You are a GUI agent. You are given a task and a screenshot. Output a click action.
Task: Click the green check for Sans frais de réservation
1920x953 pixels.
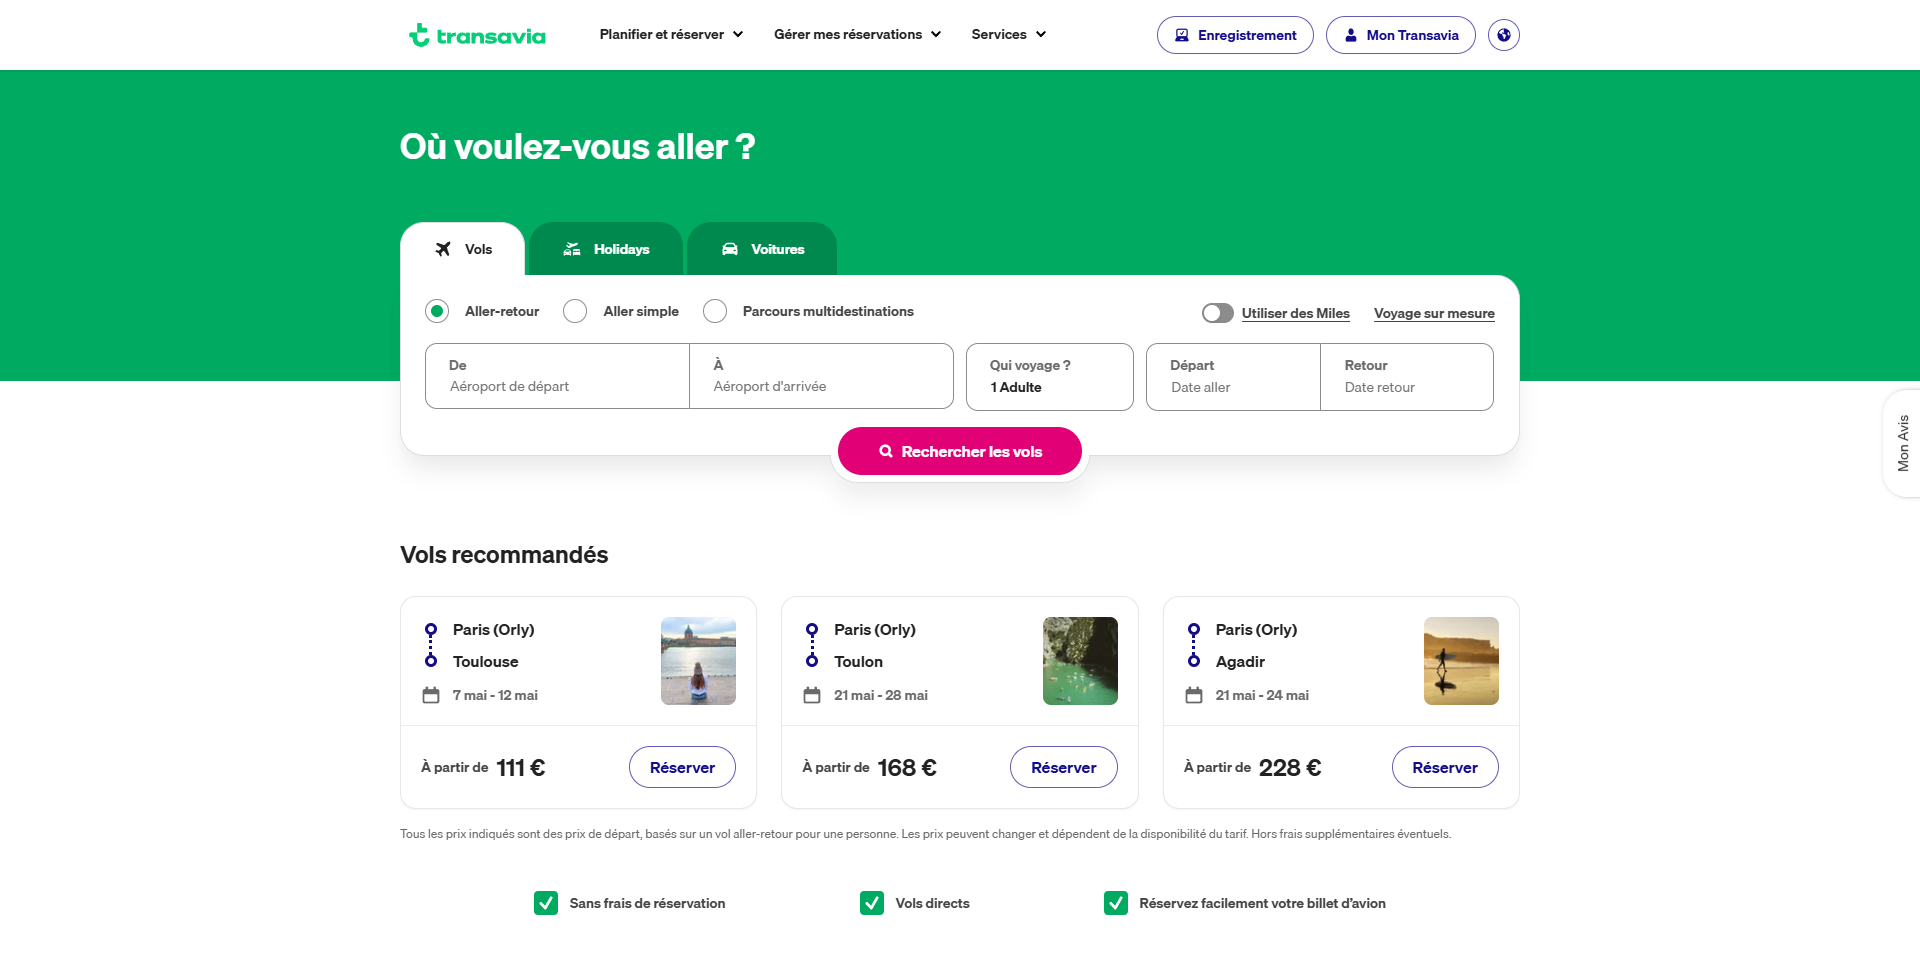pos(546,903)
